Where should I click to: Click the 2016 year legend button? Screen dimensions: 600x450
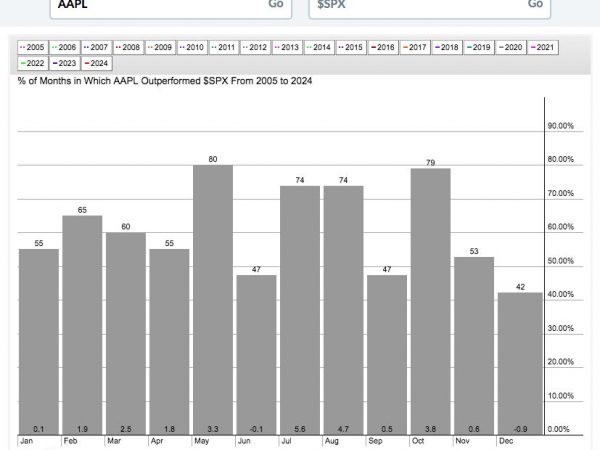[383, 47]
